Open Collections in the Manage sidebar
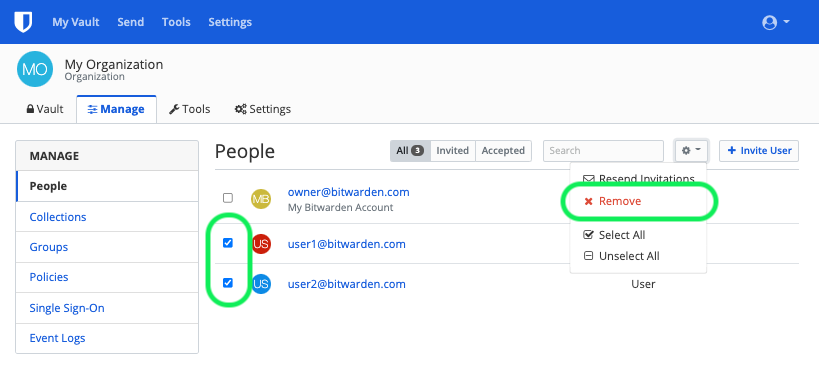819x378 pixels. (x=107, y=217)
